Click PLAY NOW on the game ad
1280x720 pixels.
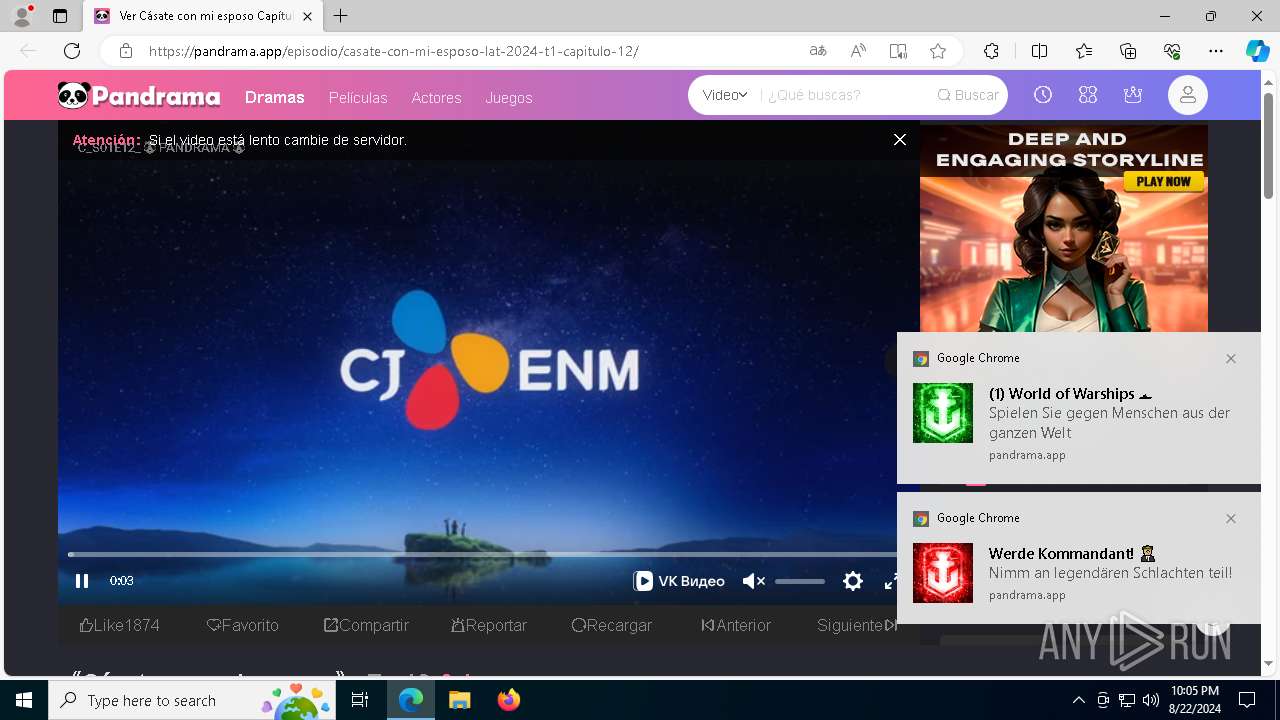(1163, 181)
